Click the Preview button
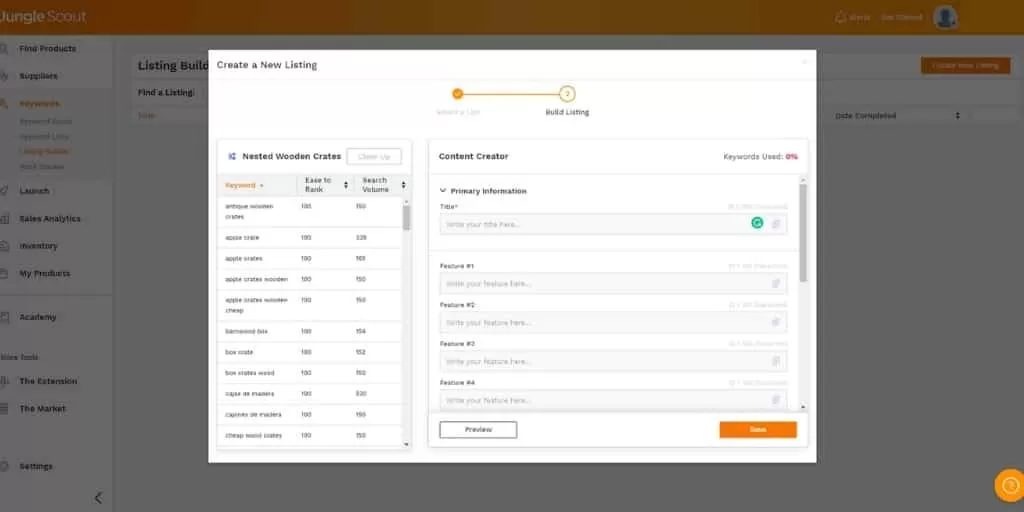The image size is (1024, 512). click(478, 430)
